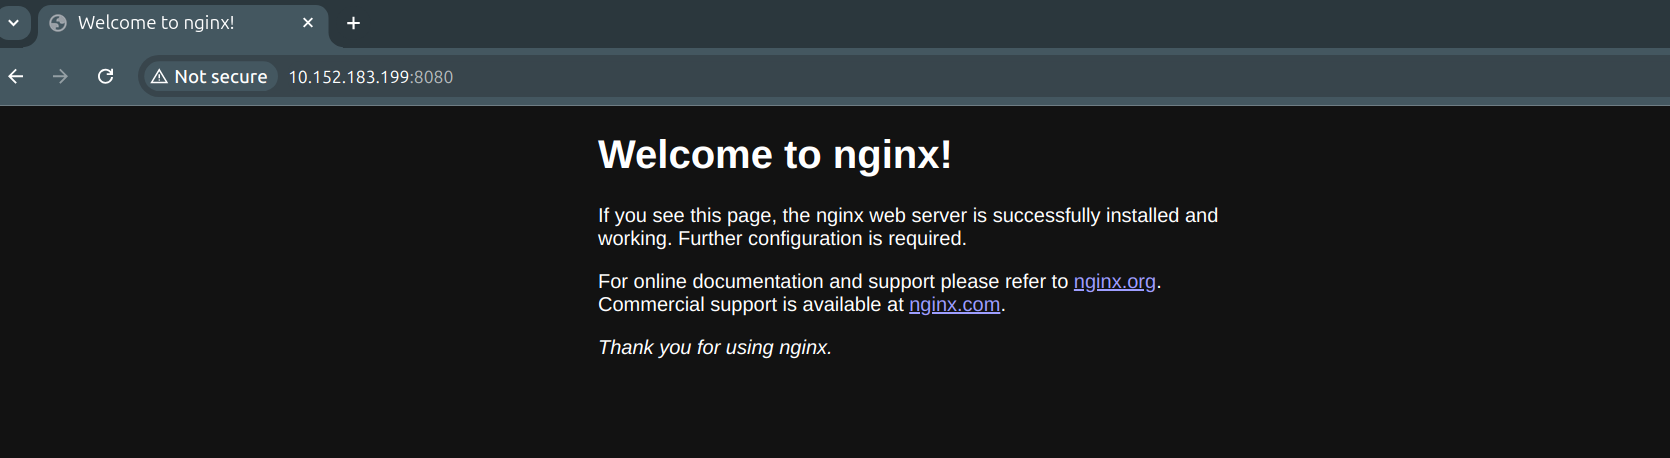Click the 'Commercial support is available at' text
The height and width of the screenshot is (458, 1670).
(750, 305)
